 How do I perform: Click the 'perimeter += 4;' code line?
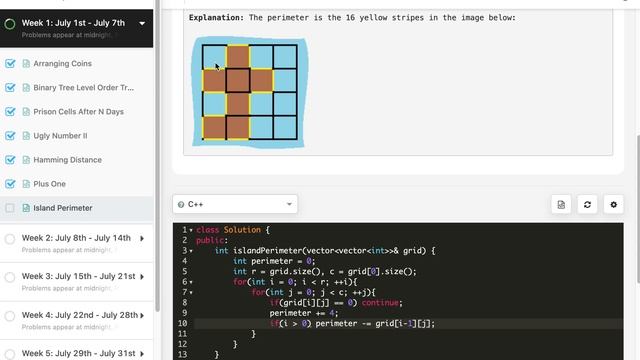coord(304,313)
